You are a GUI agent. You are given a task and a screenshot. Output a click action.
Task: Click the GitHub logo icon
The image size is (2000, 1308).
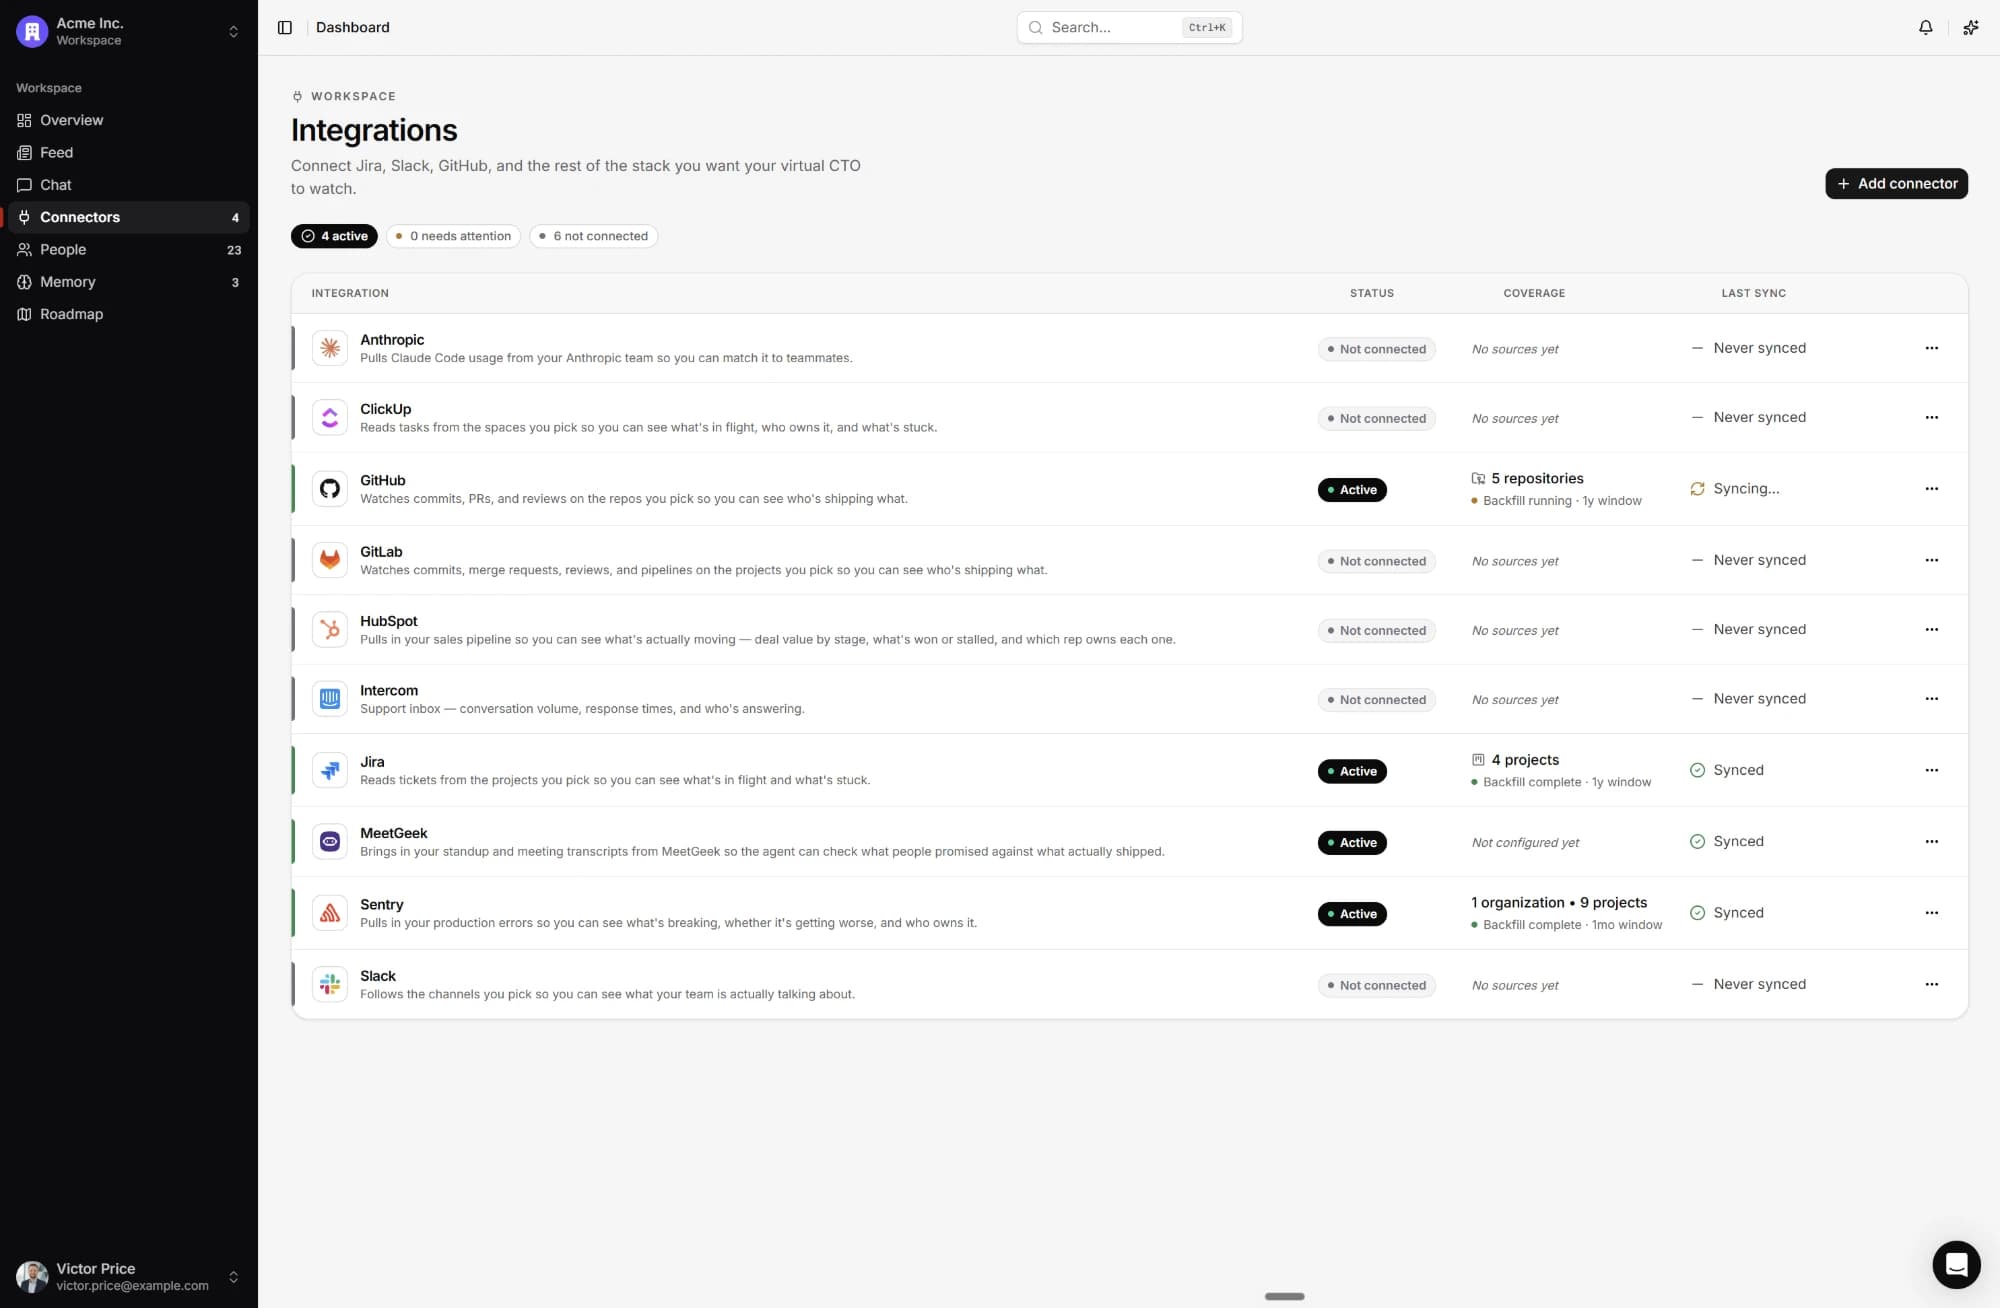(x=330, y=489)
